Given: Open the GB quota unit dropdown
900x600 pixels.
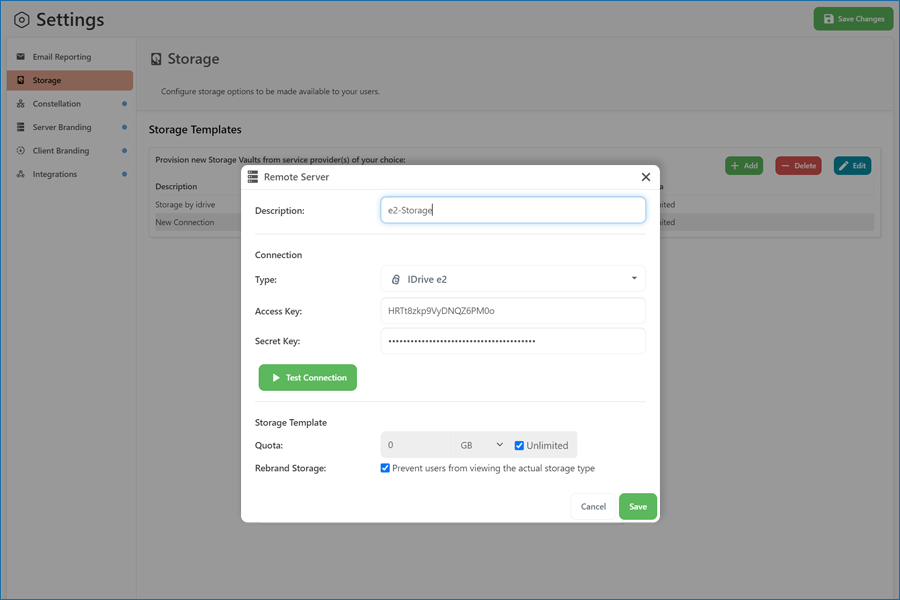Looking at the screenshot, I should [x=481, y=445].
